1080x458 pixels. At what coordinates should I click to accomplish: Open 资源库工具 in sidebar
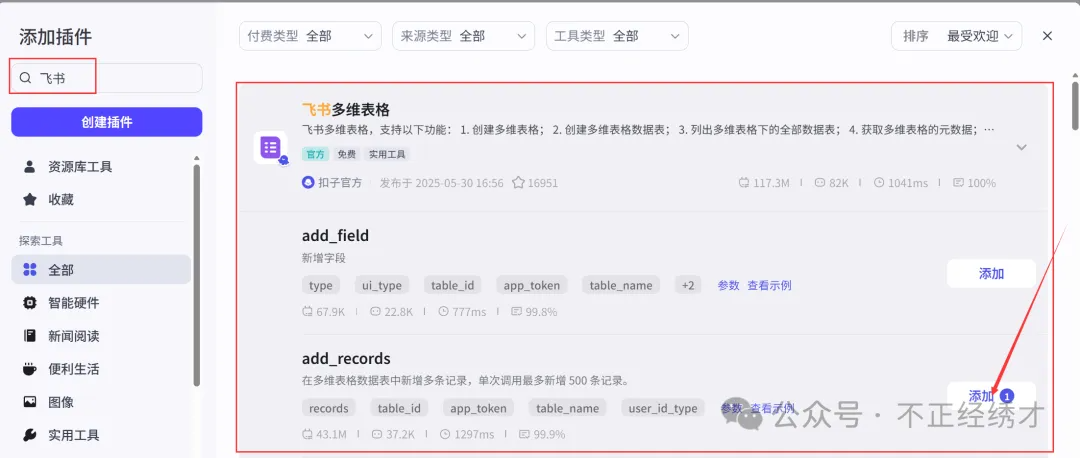(x=101, y=167)
